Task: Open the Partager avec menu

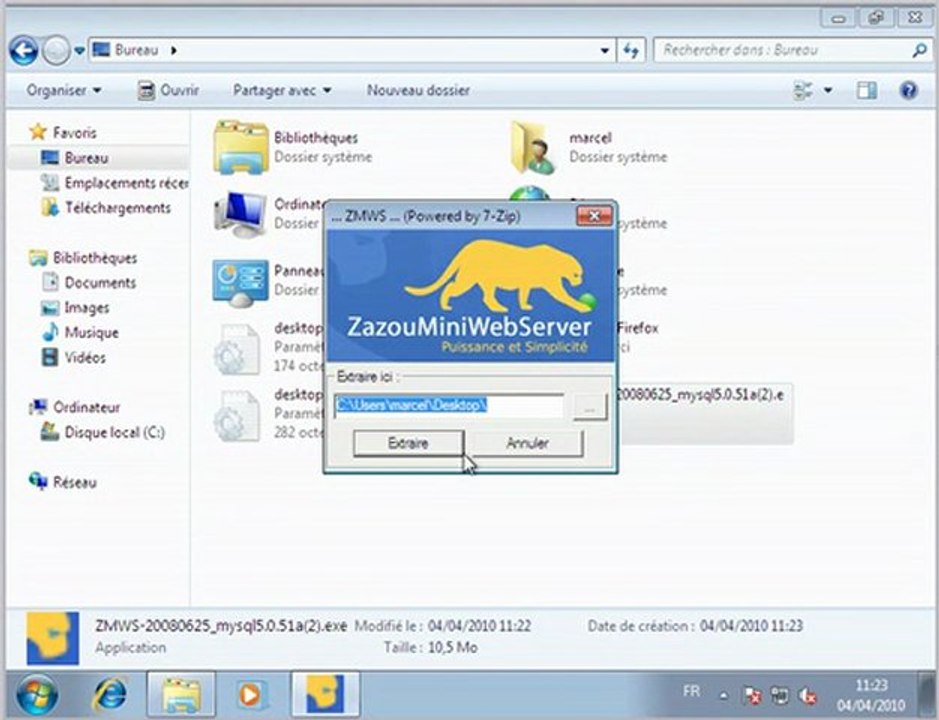Action: pos(281,90)
